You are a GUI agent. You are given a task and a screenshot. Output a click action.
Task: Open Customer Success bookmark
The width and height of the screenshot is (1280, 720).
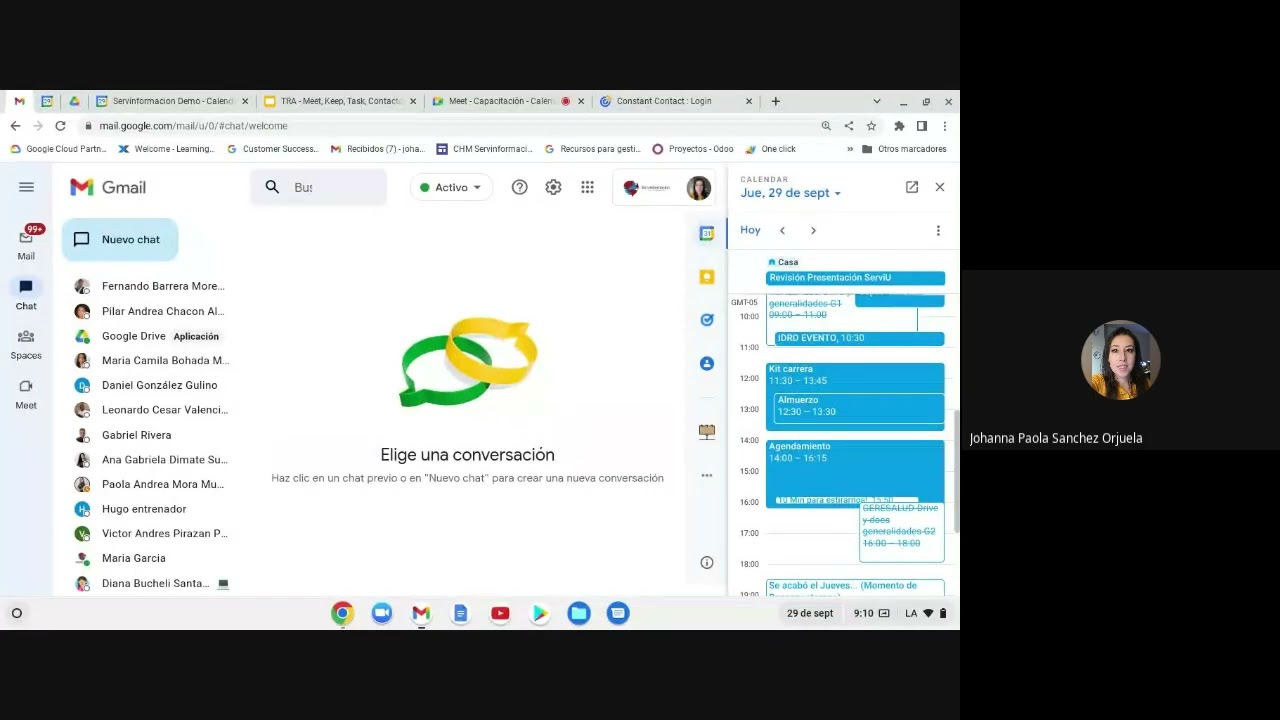tap(272, 149)
